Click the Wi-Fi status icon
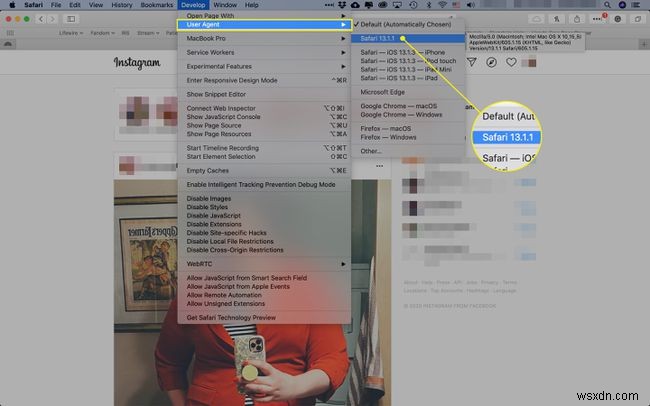Image resolution: width=650 pixels, height=406 pixels. click(442, 5)
